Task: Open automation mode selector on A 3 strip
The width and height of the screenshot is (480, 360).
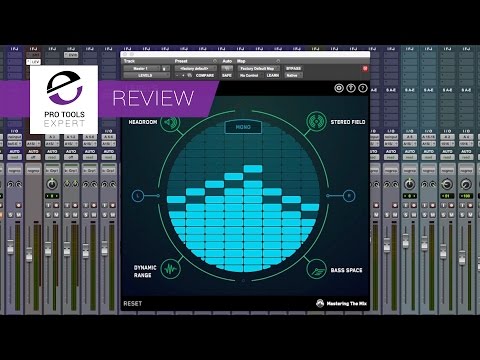Action: pos(52,157)
